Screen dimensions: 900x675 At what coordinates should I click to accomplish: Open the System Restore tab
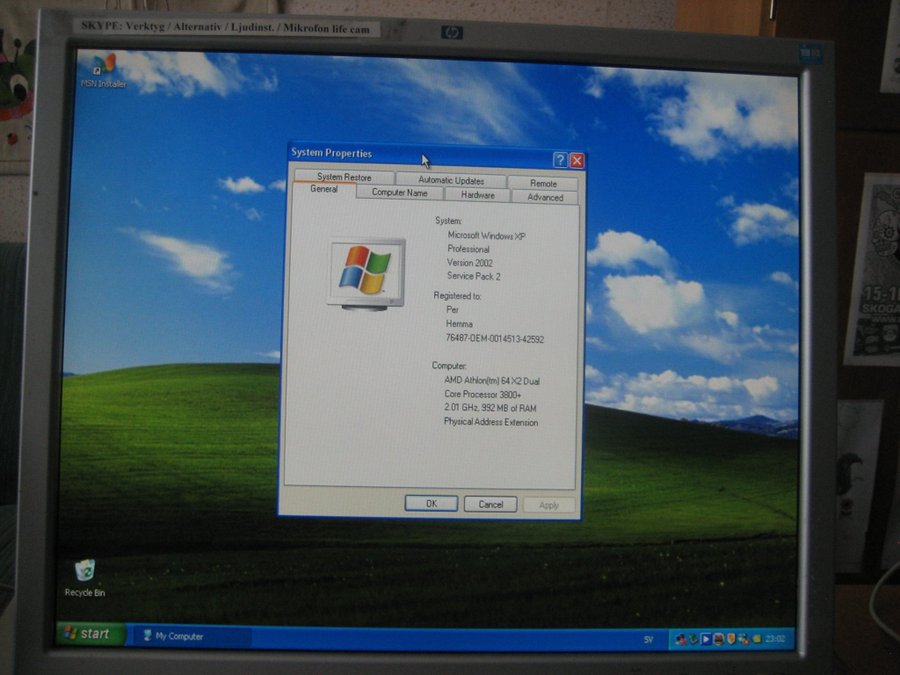344,177
